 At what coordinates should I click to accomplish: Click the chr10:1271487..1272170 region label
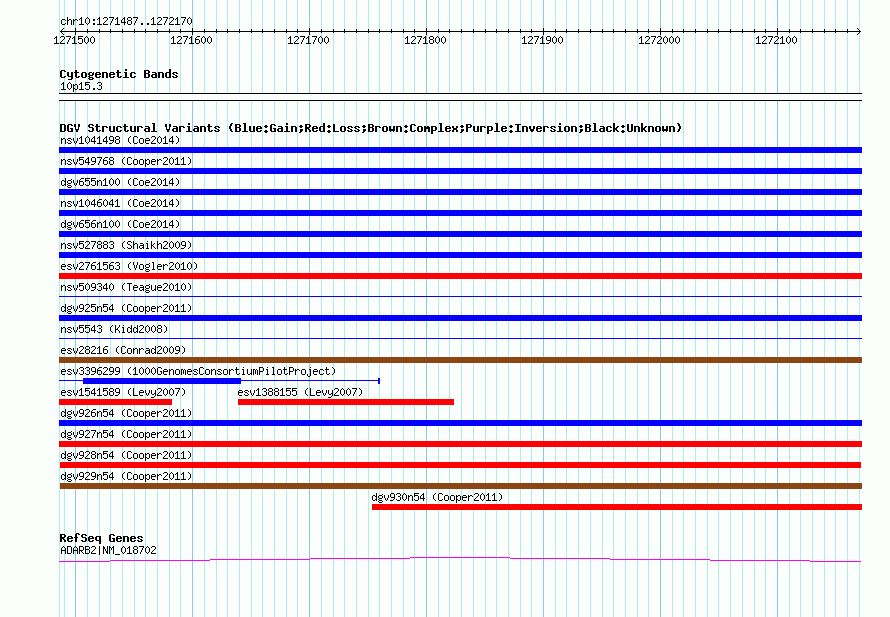[x=126, y=22]
